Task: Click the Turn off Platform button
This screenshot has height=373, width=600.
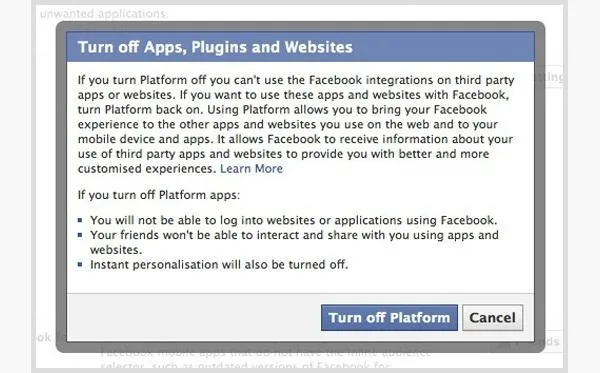Action: tap(389, 318)
